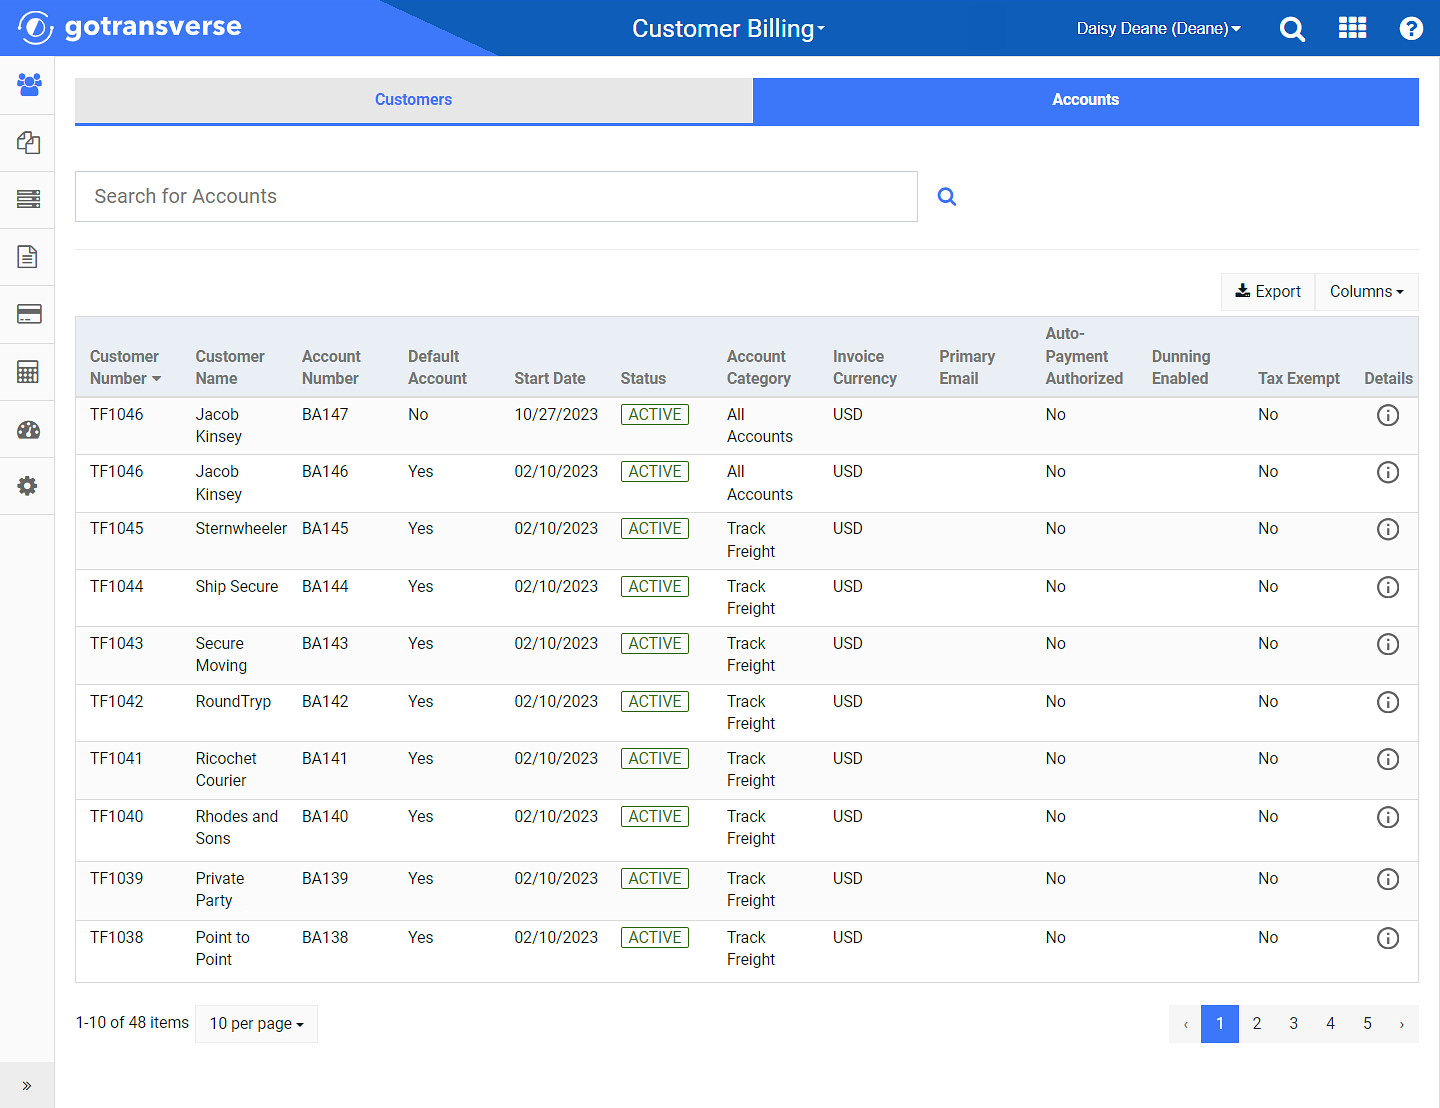Go to page 4
The height and width of the screenshot is (1108, 1440).
coord(1330,1024)
